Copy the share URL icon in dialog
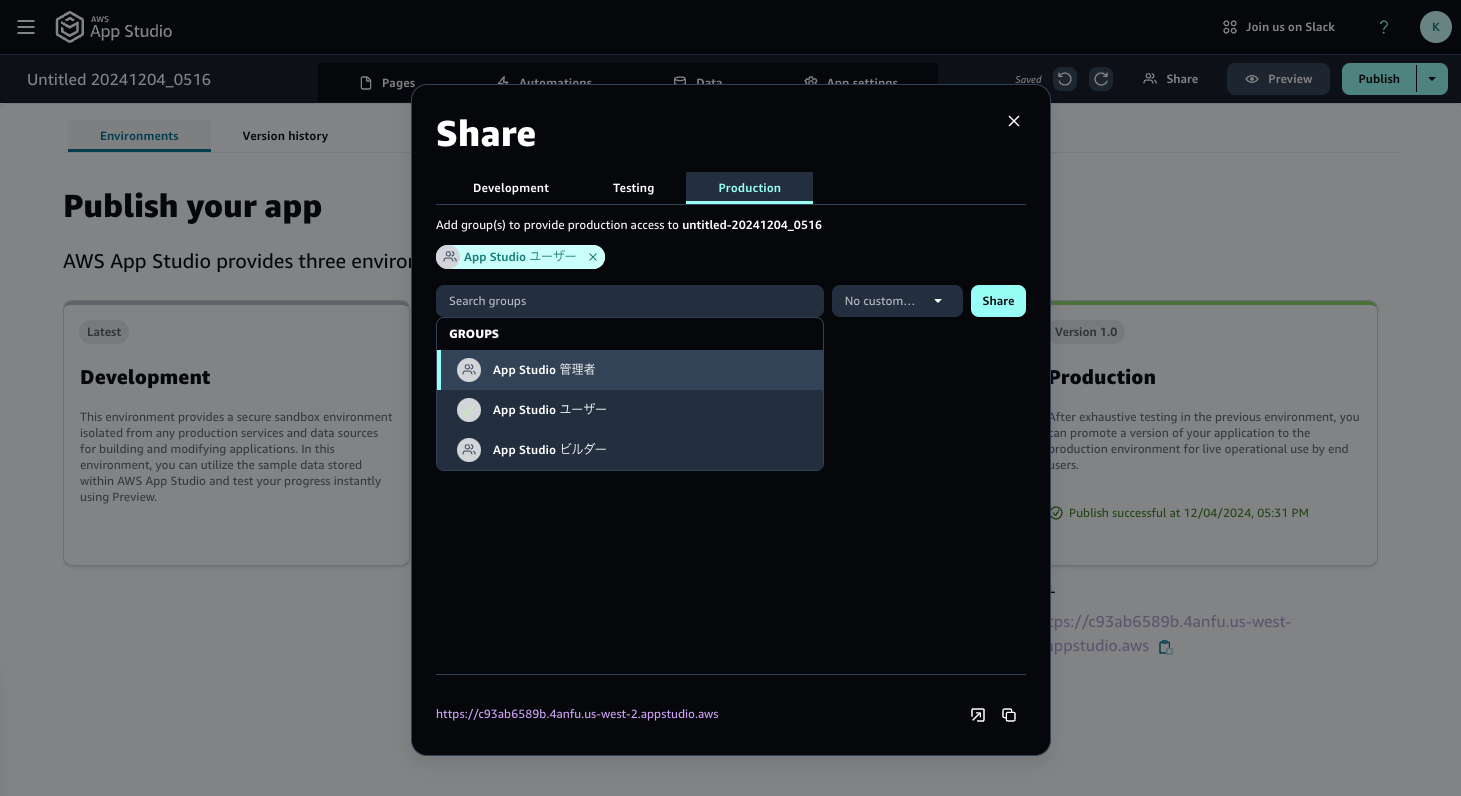 [x=1009, y=715]
